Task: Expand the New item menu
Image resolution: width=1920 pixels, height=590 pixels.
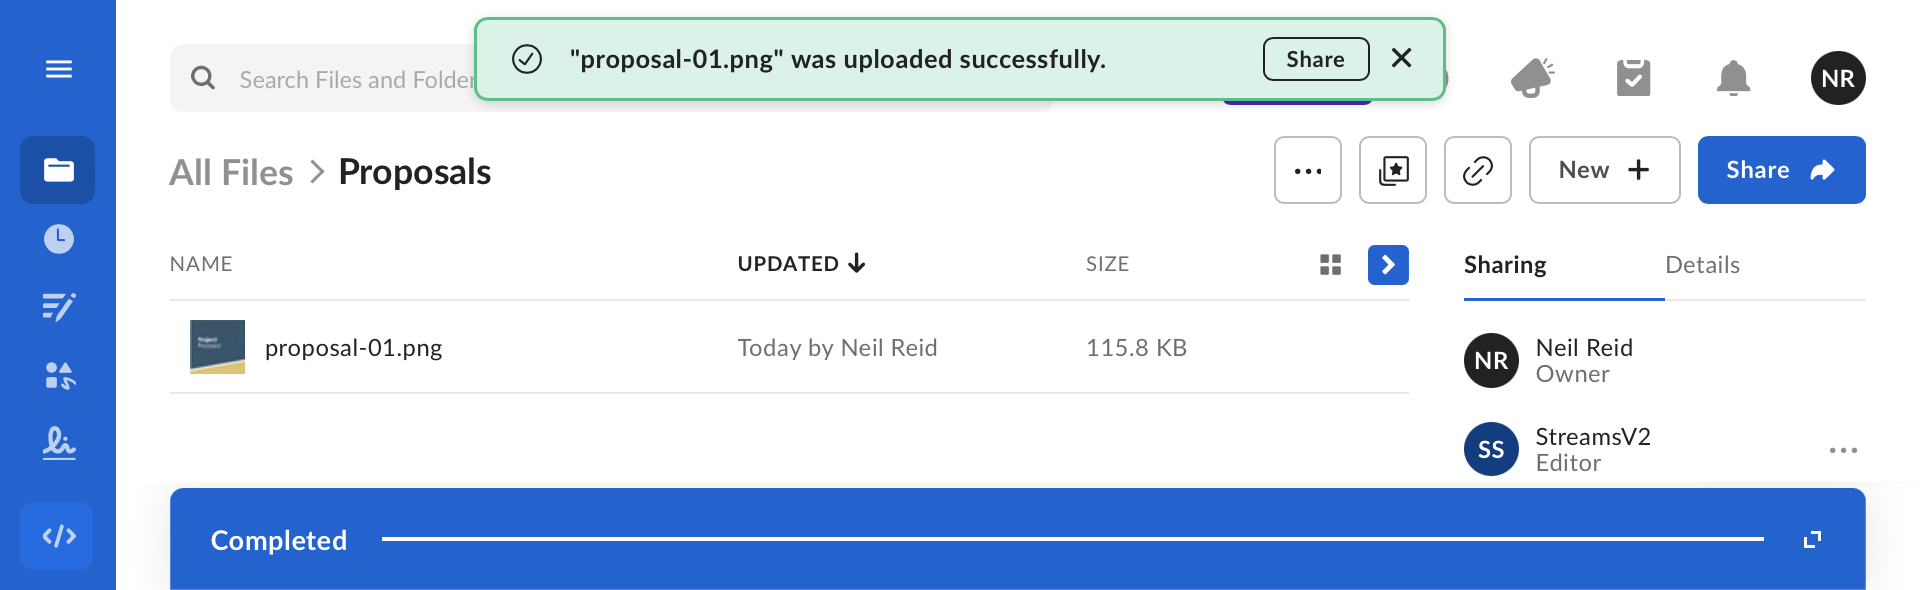Action: coord(1604,170)
